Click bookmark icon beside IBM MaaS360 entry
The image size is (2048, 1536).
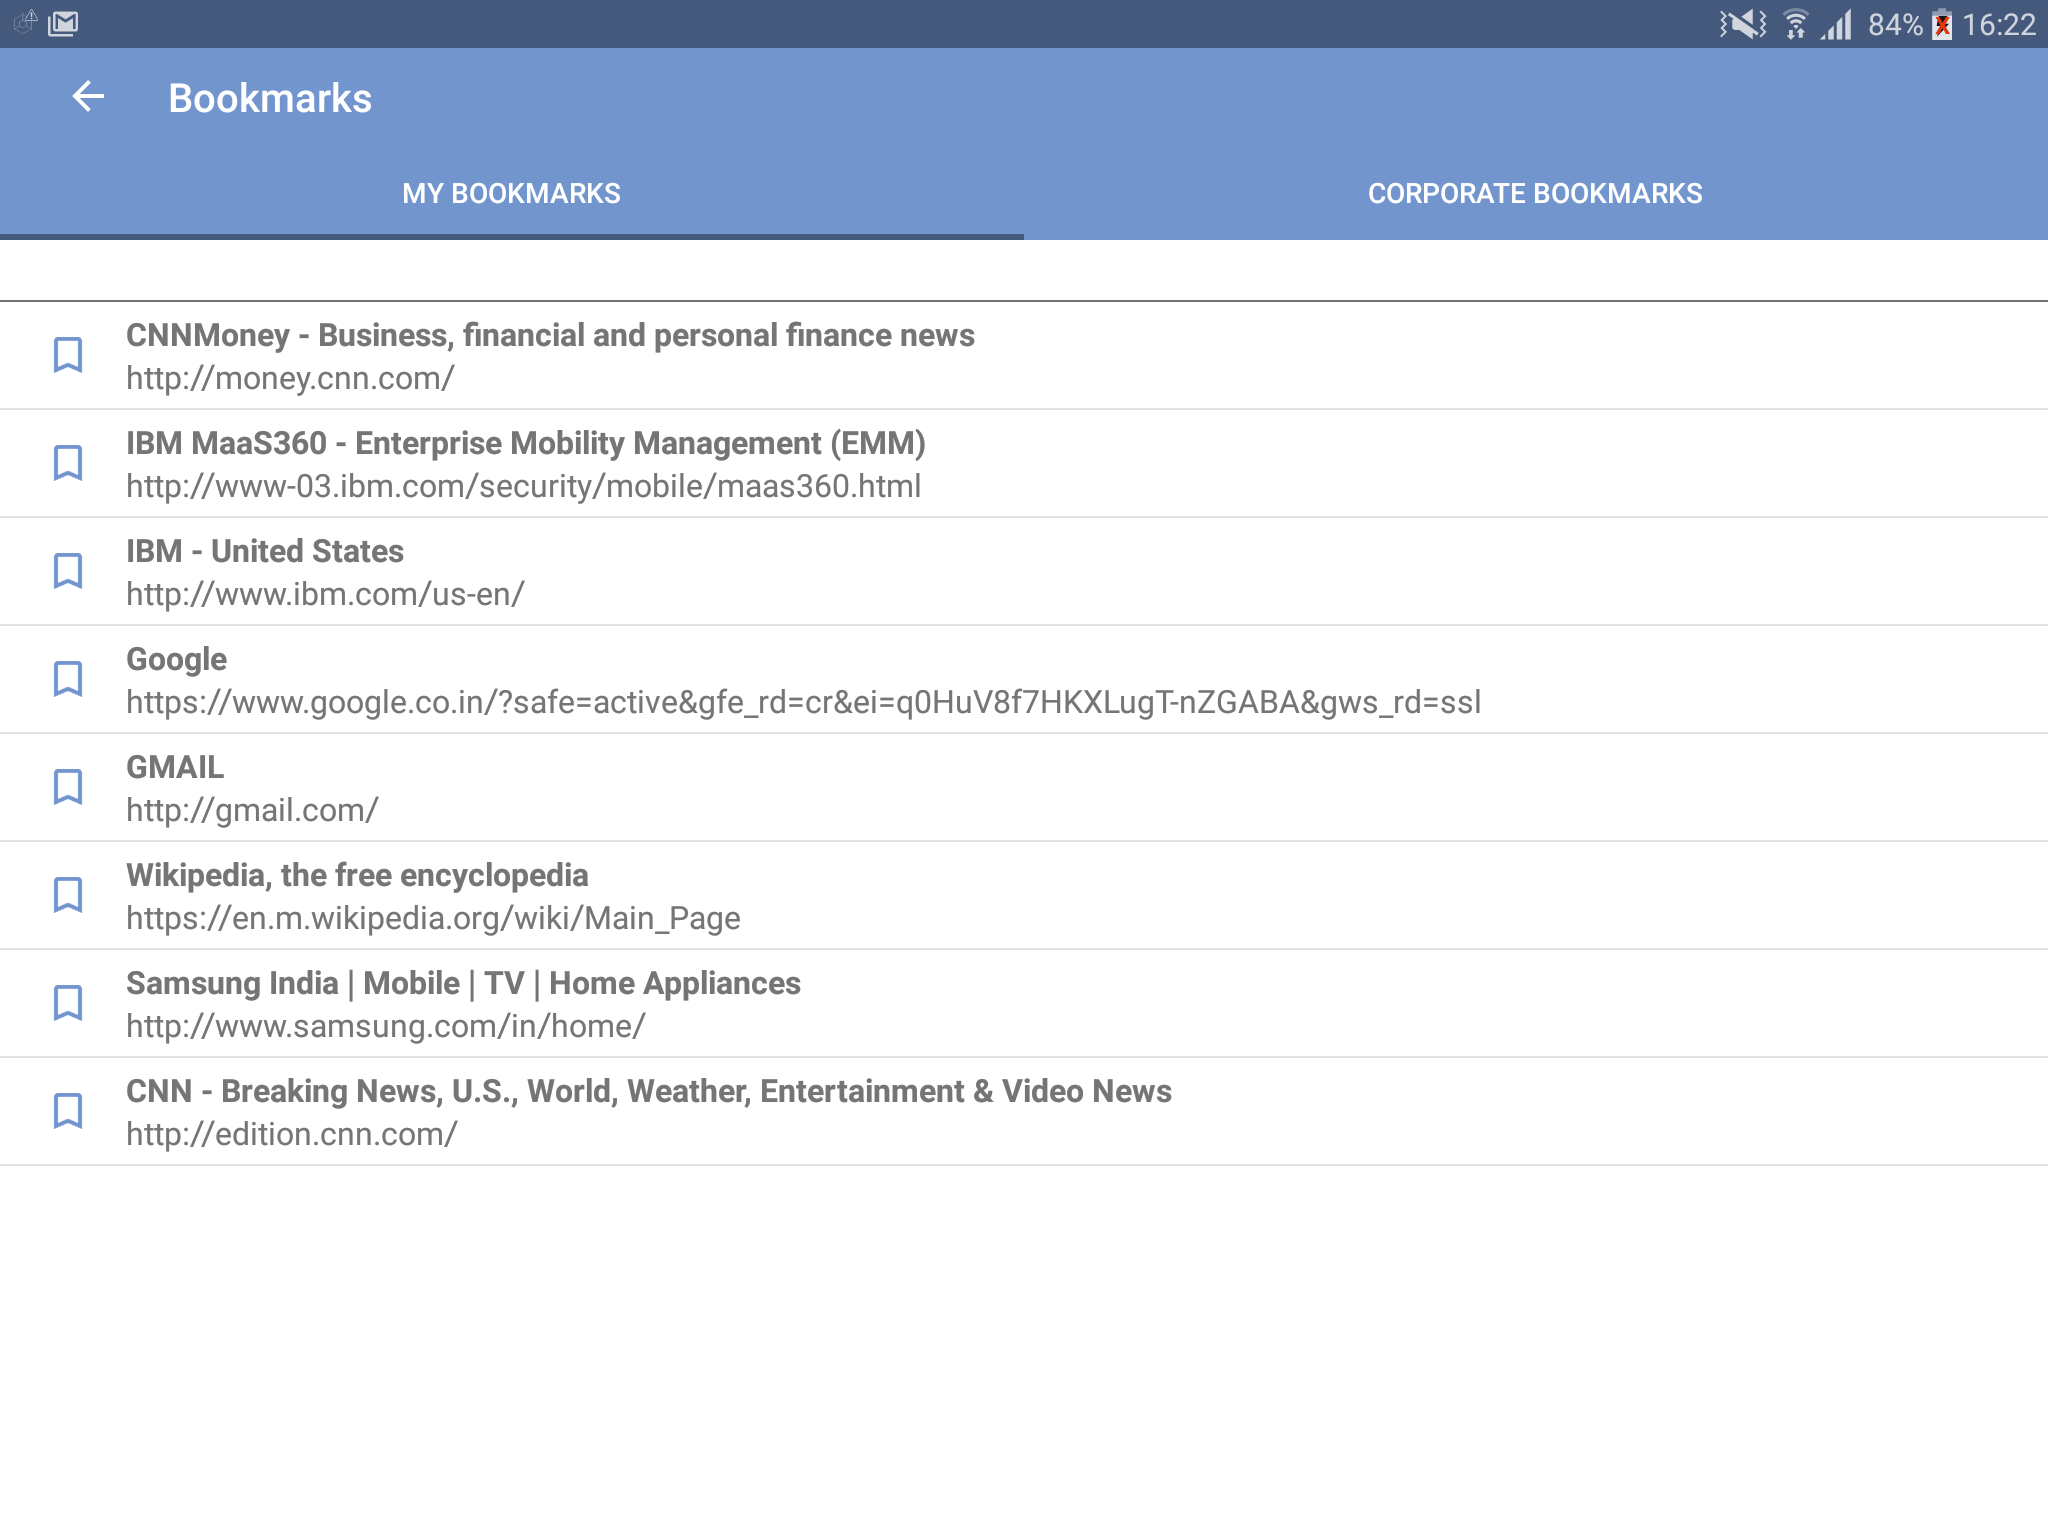coord(68,463)
